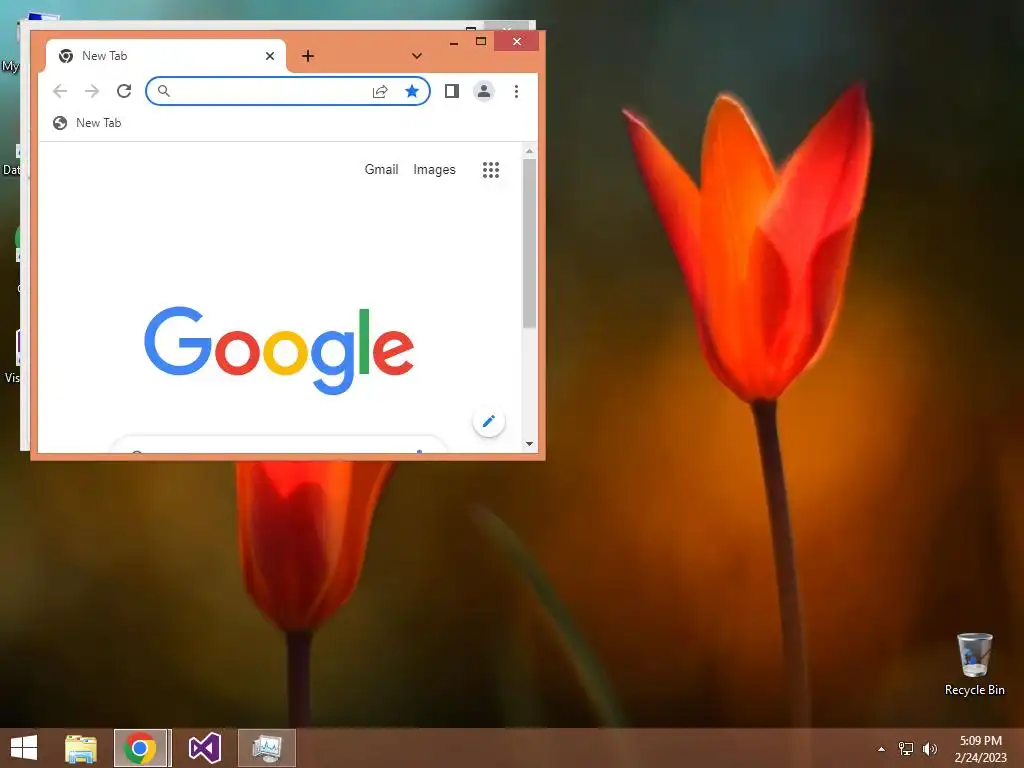Show hidden system tray icons
Viewport: 1024px width, 768px height.
tap(881, 749)
